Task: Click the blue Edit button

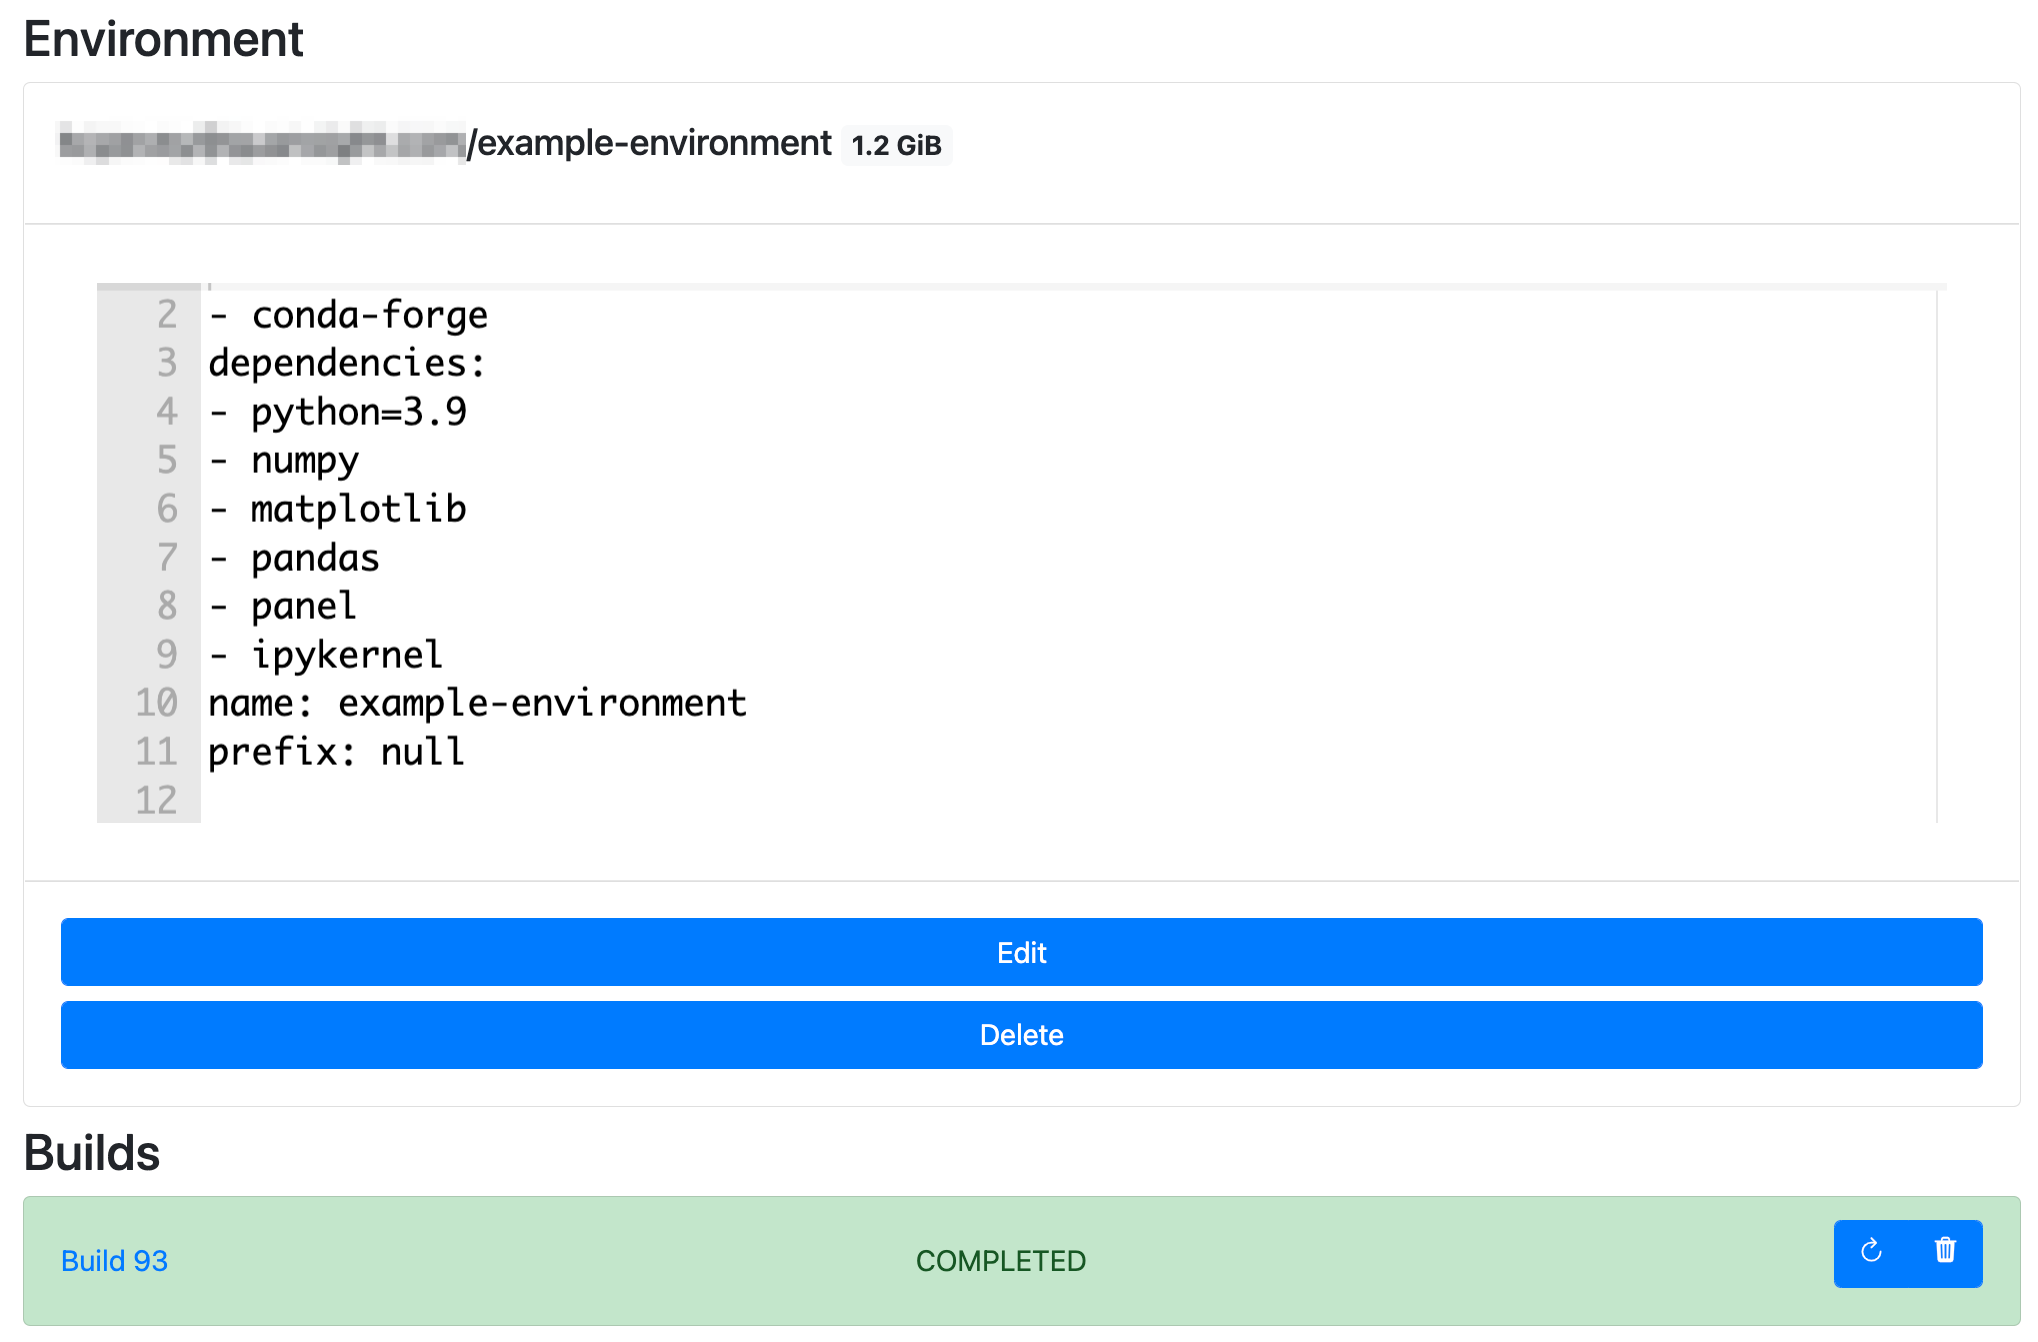Action: 1021,952
